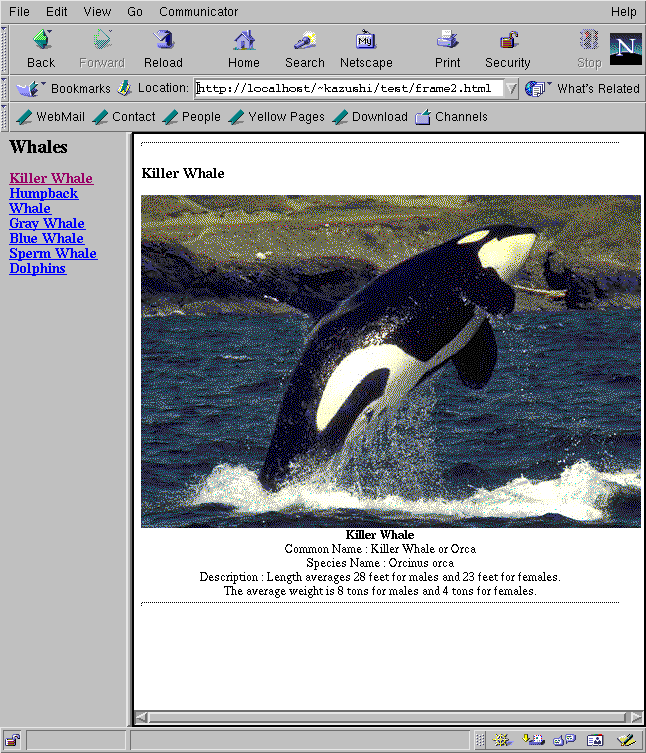
Task: Collapse the personal toolbar handle
Action: 4,117
